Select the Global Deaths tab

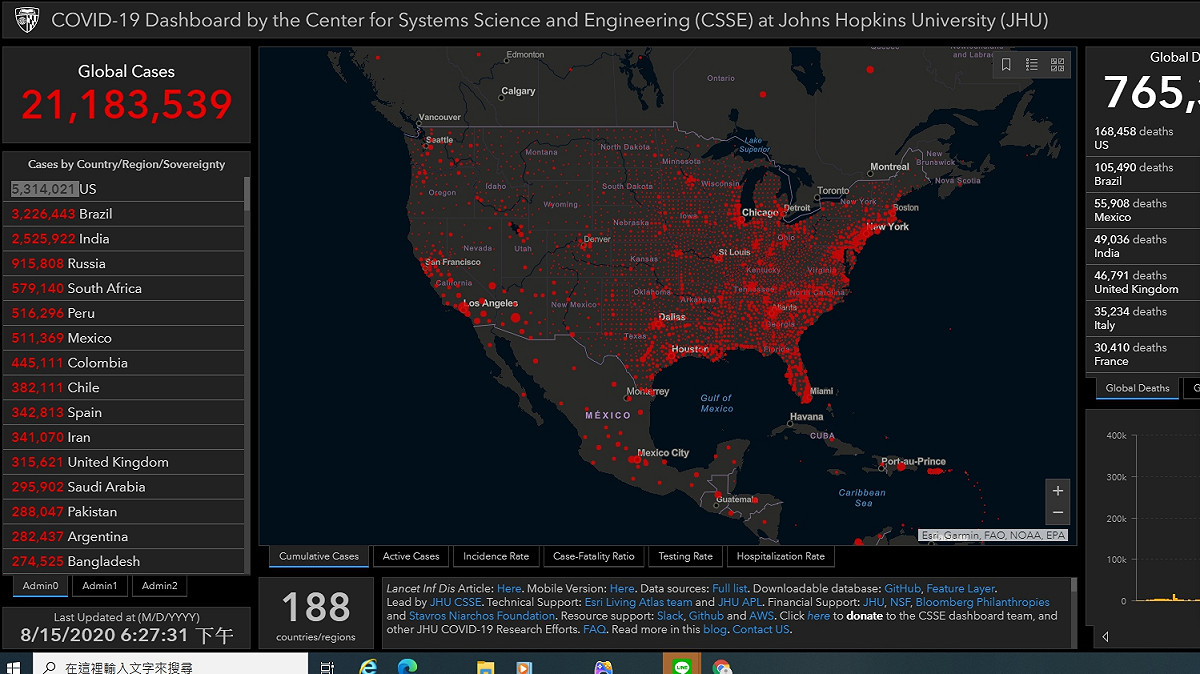click(x=1137, y=388)
